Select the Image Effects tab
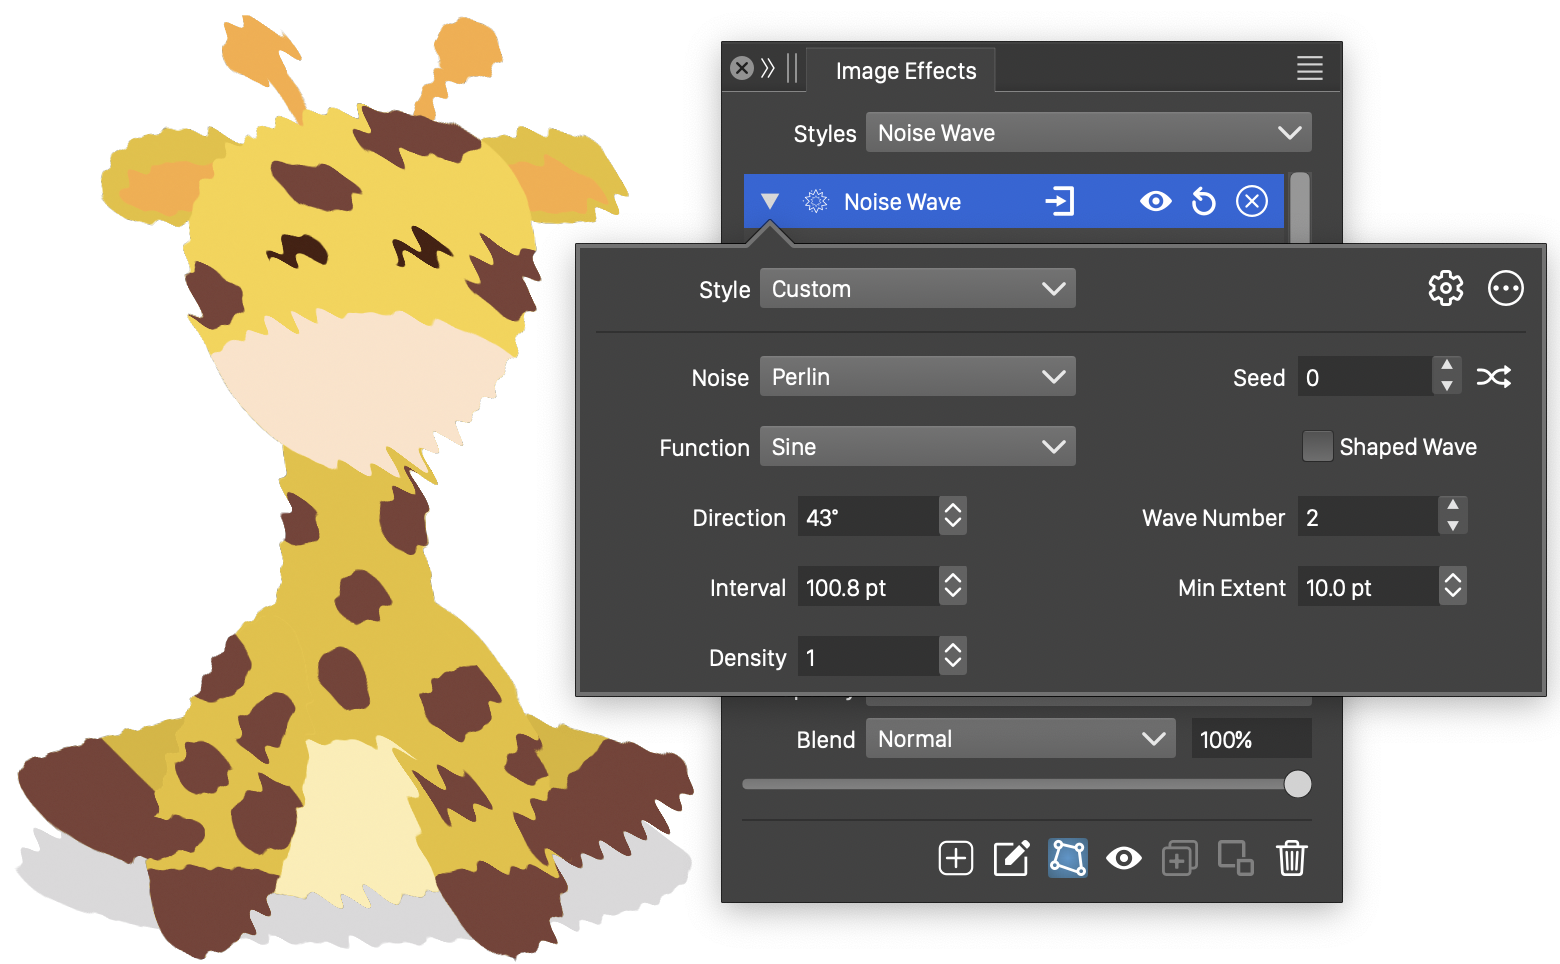Image resolution: width=1560 pixels, height=964 pixels. tap(905, 71)
